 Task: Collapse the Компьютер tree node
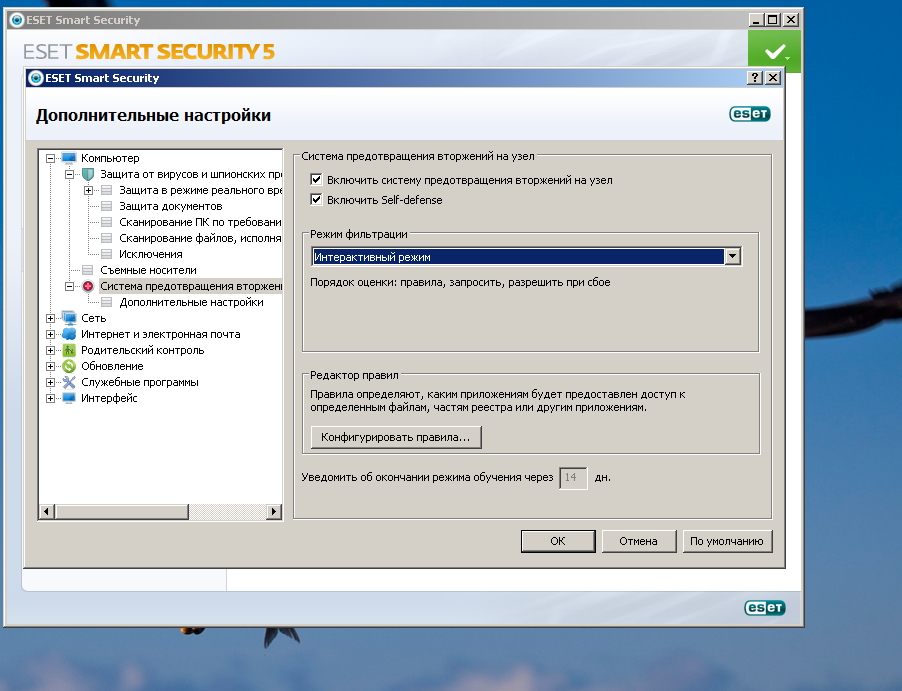[51, 158]
